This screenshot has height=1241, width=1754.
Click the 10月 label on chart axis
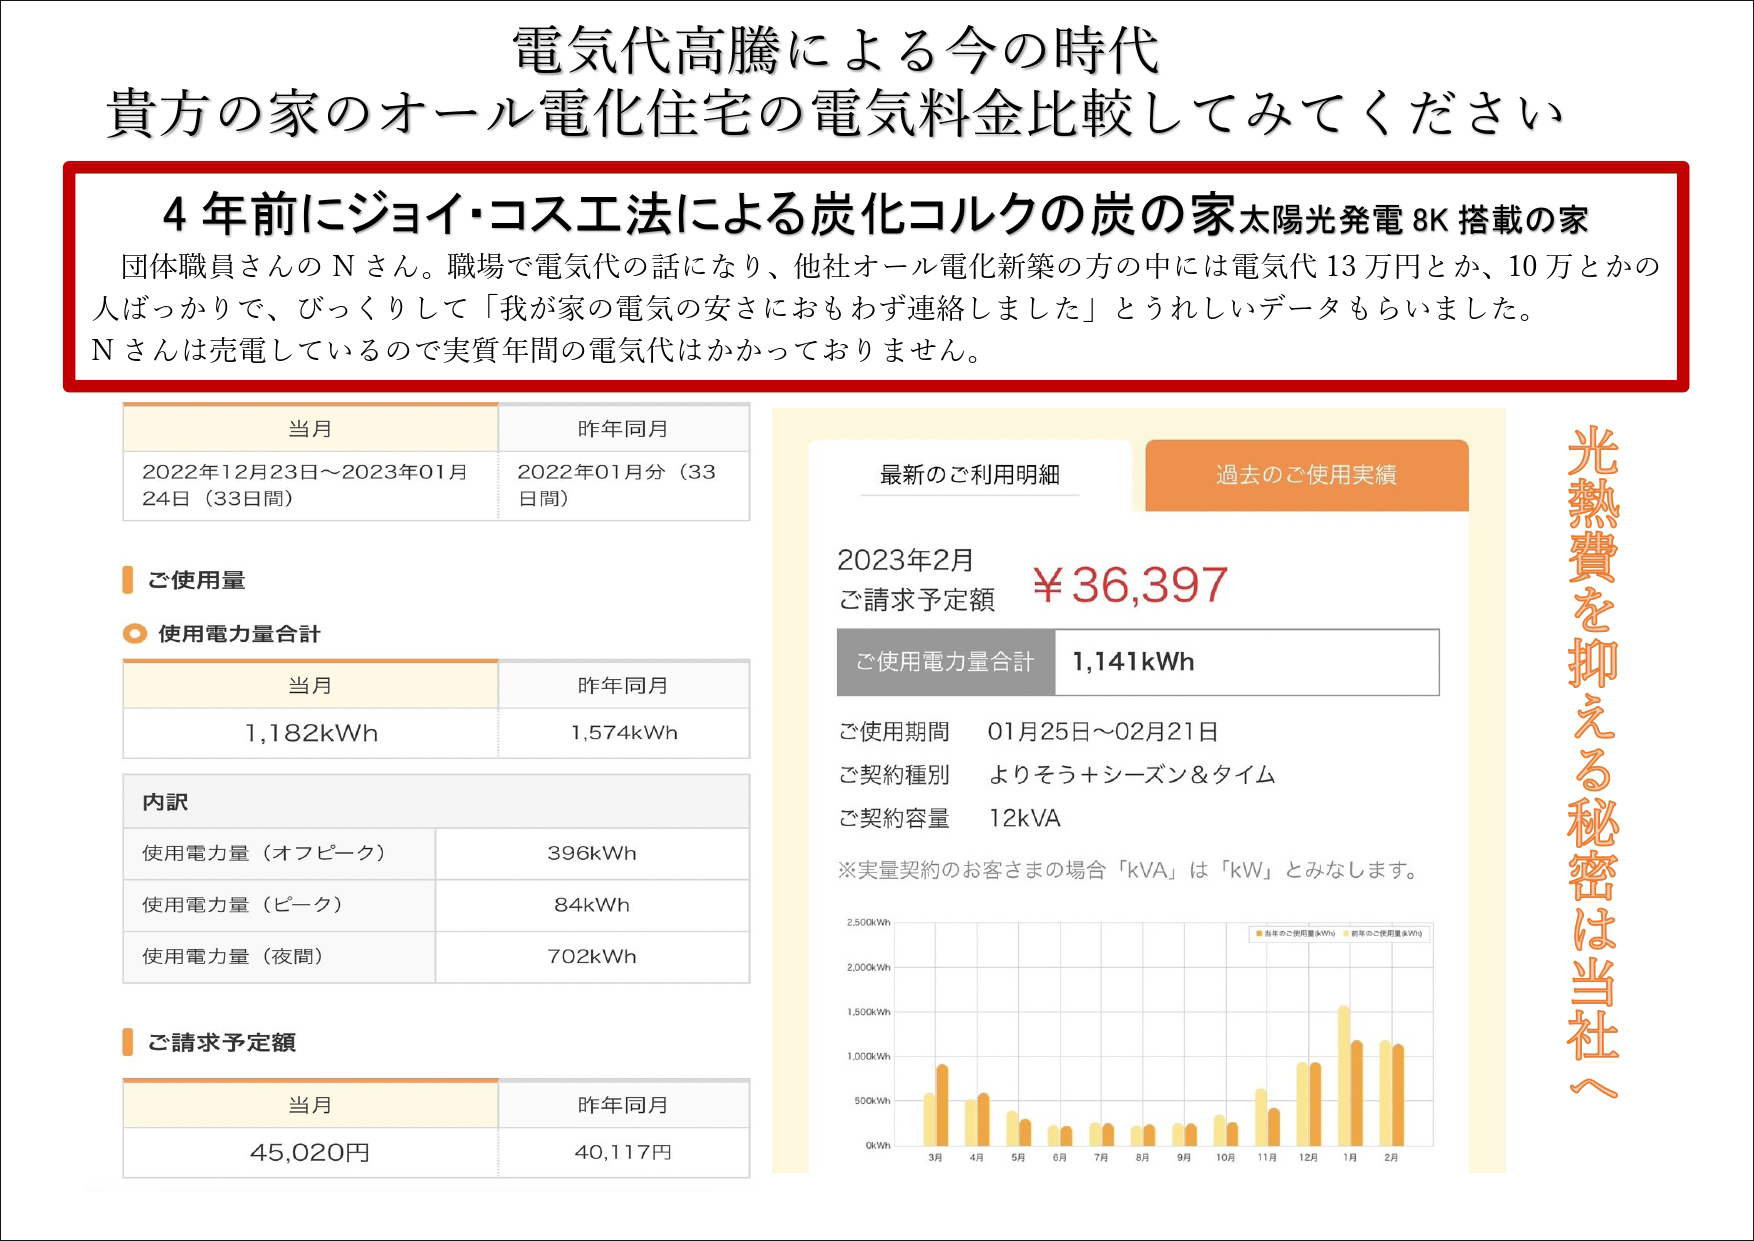pos(1225,1157)
